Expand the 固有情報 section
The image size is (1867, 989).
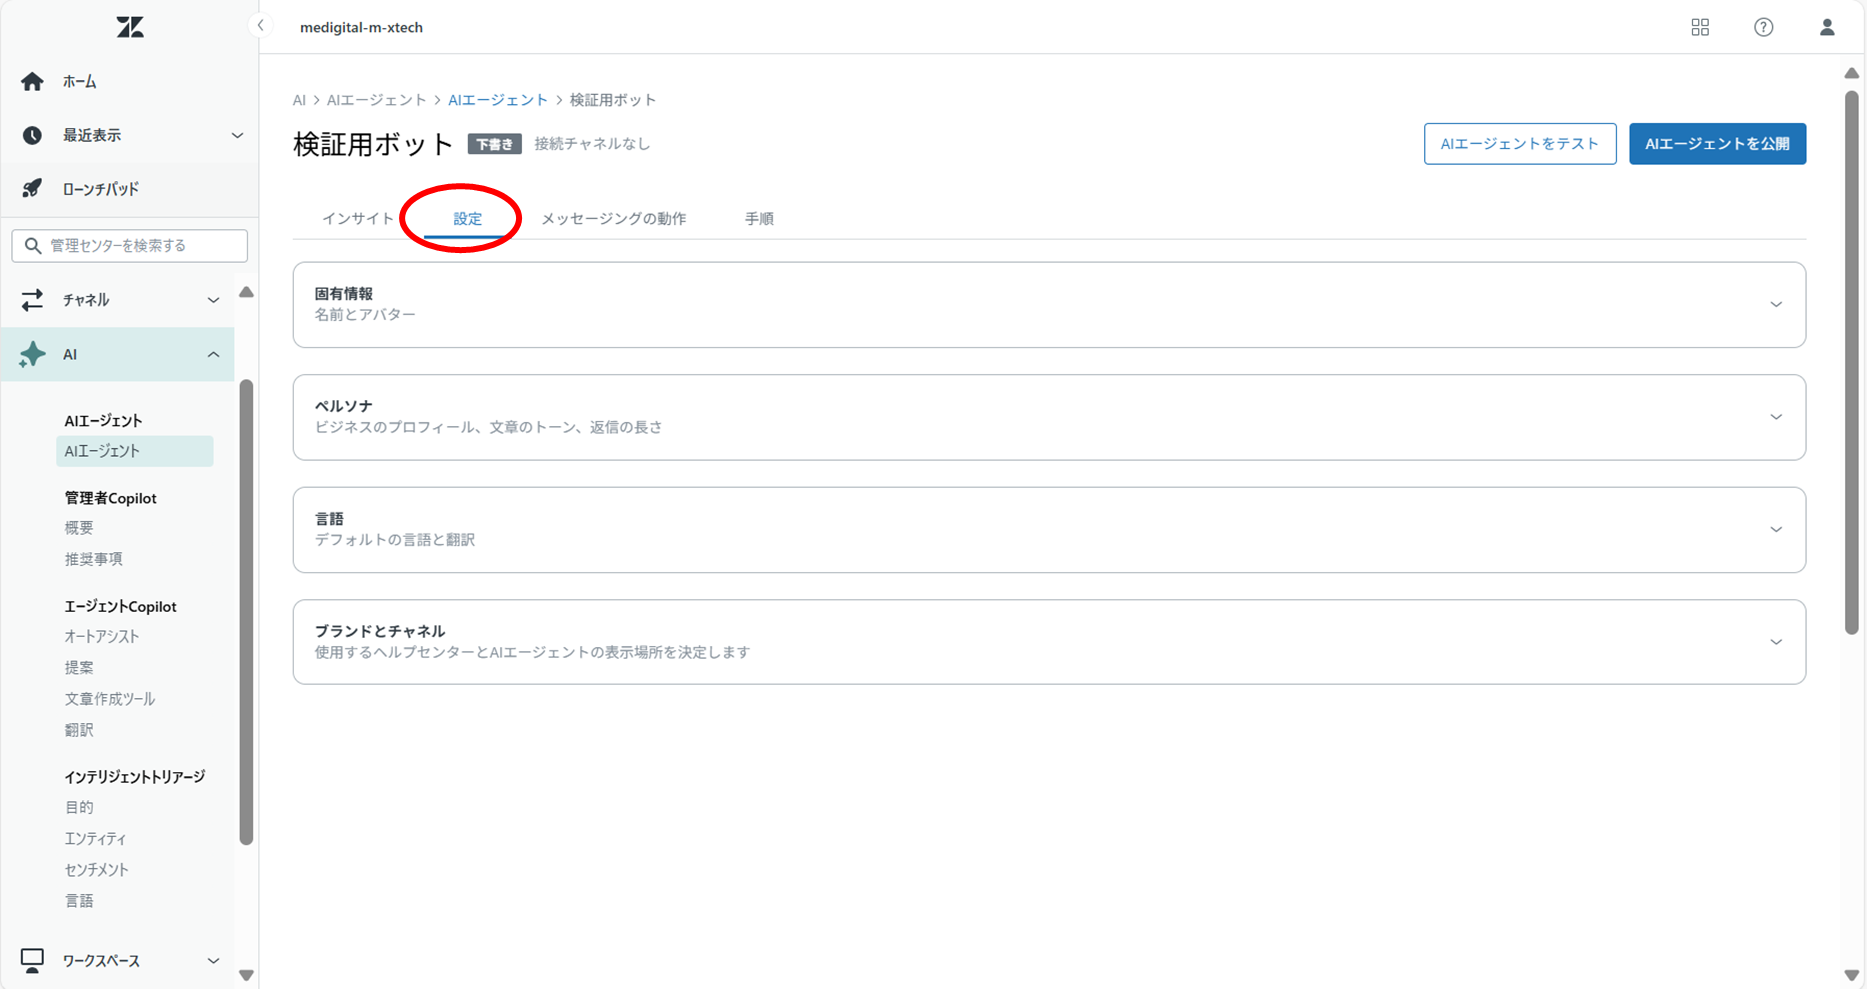click(x=1049, y=305)
